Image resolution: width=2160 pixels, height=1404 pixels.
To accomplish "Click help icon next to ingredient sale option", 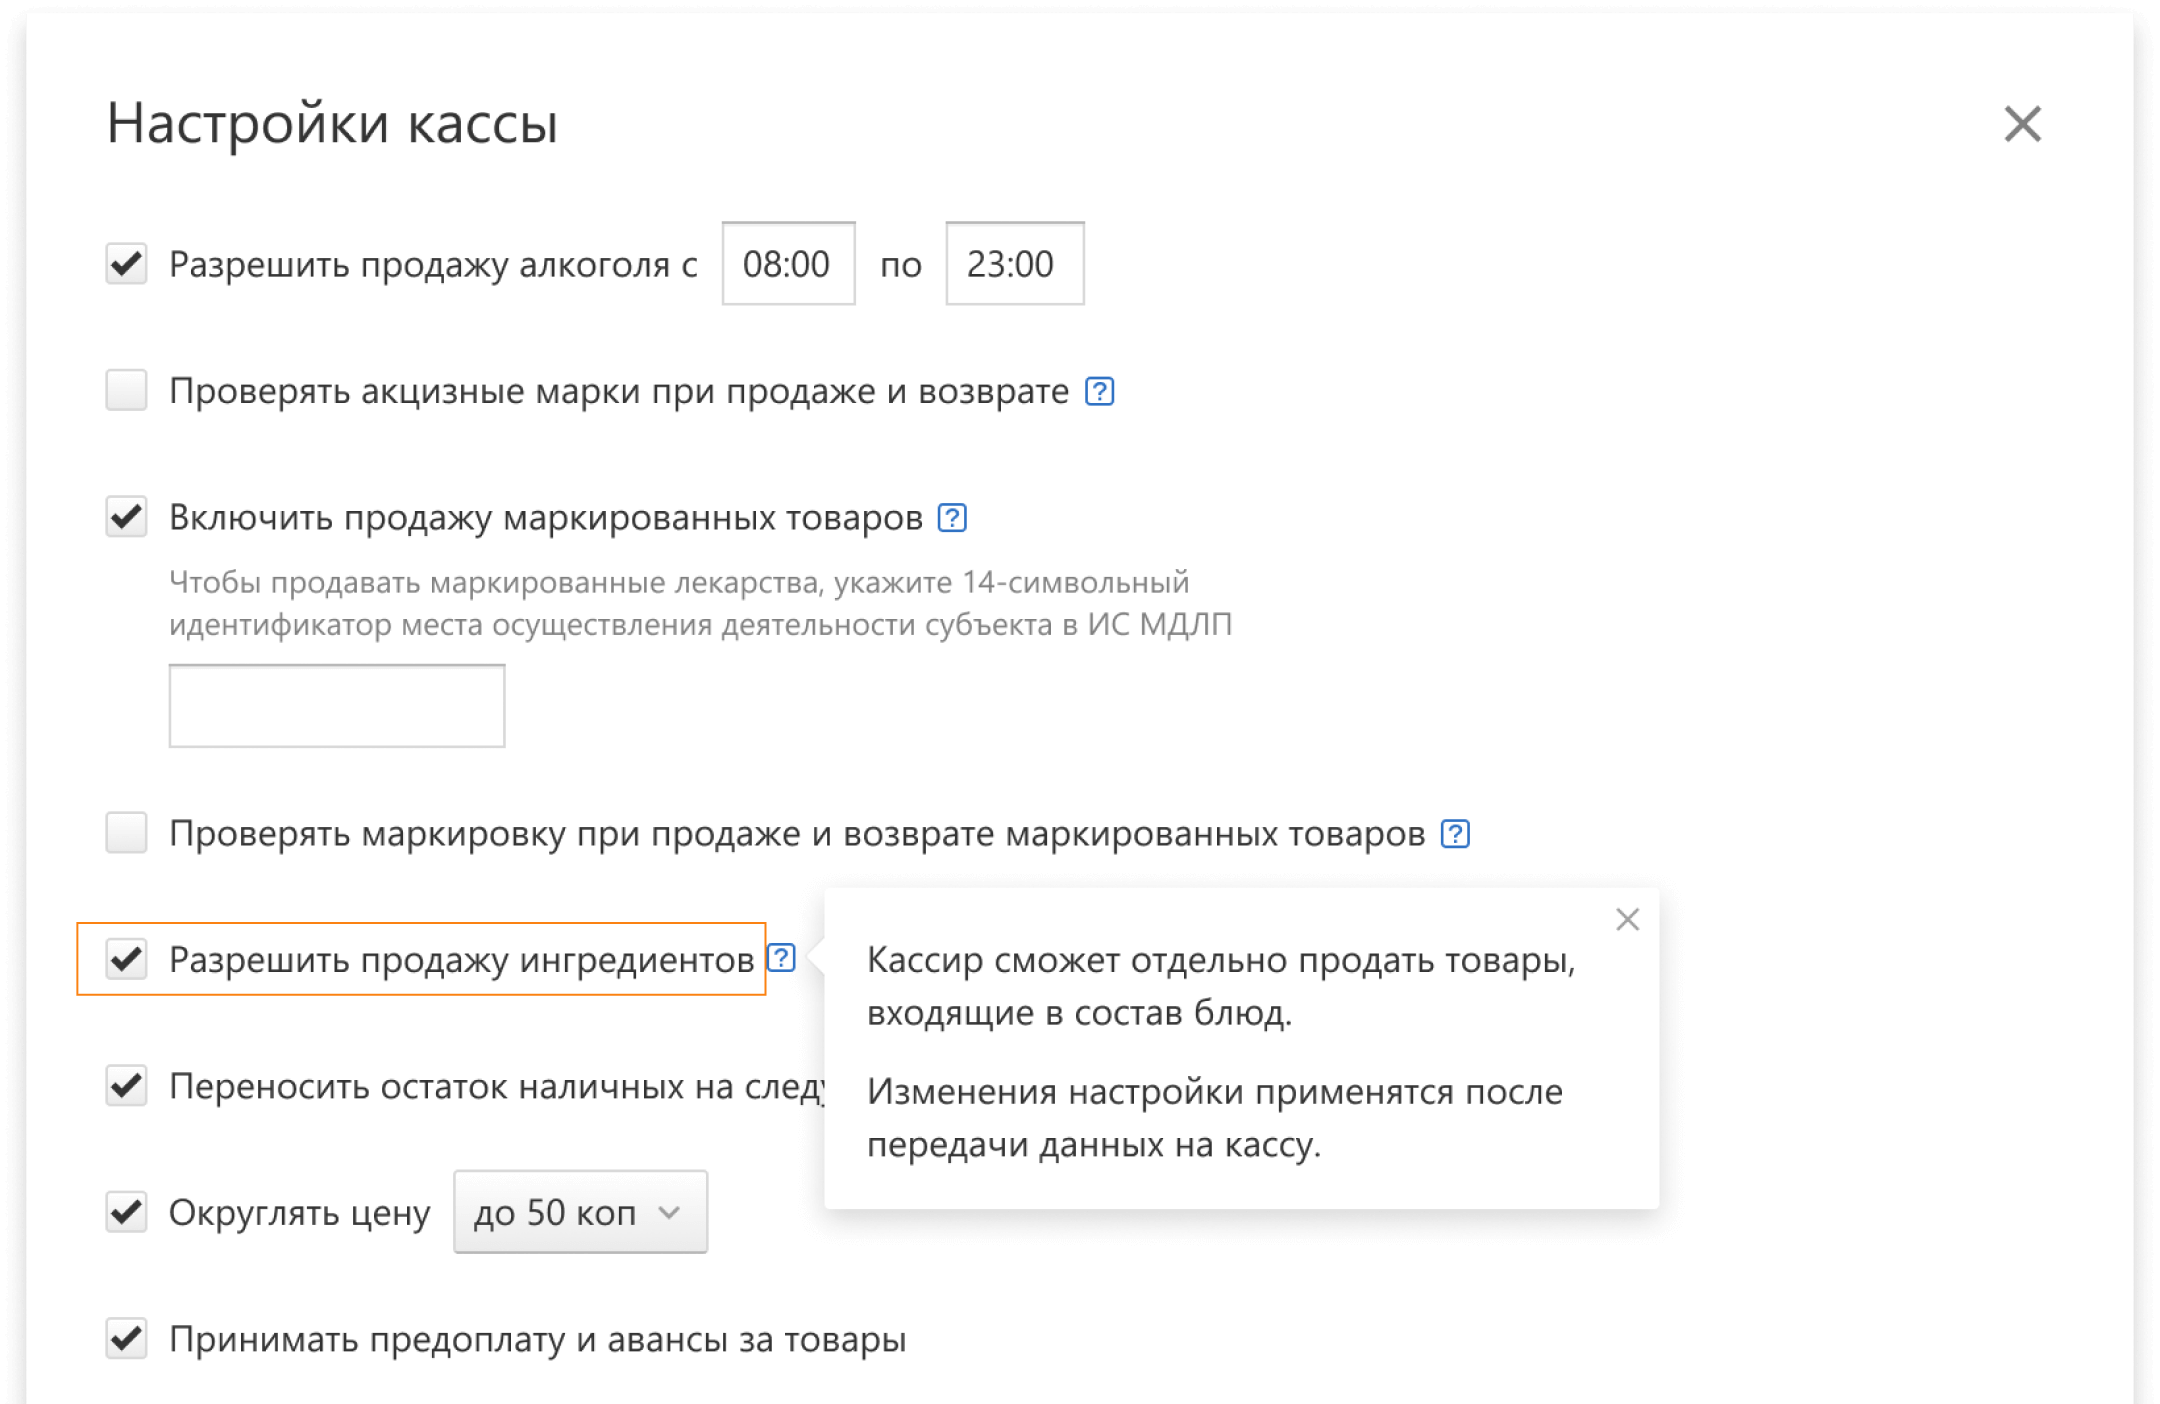I will (781, 958).
